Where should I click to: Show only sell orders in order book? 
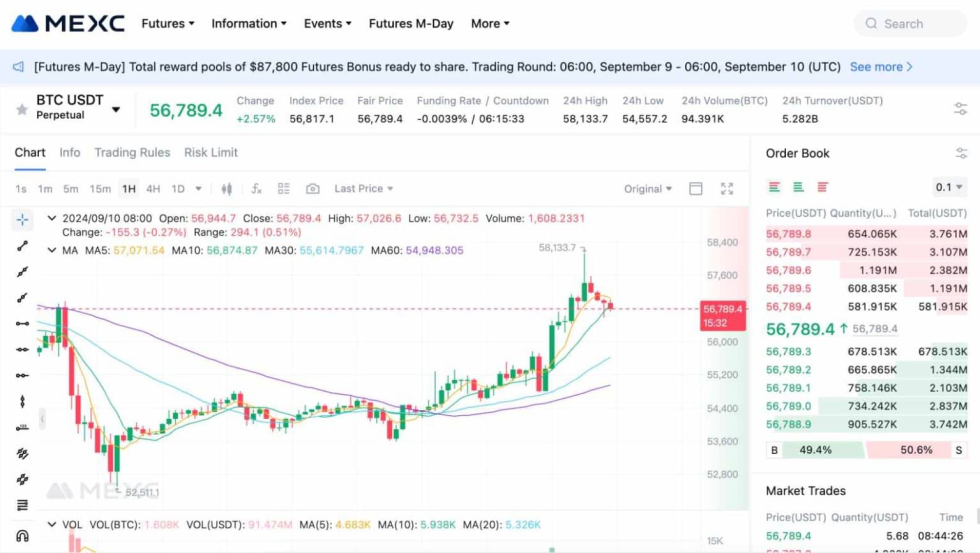coord(822,187)
